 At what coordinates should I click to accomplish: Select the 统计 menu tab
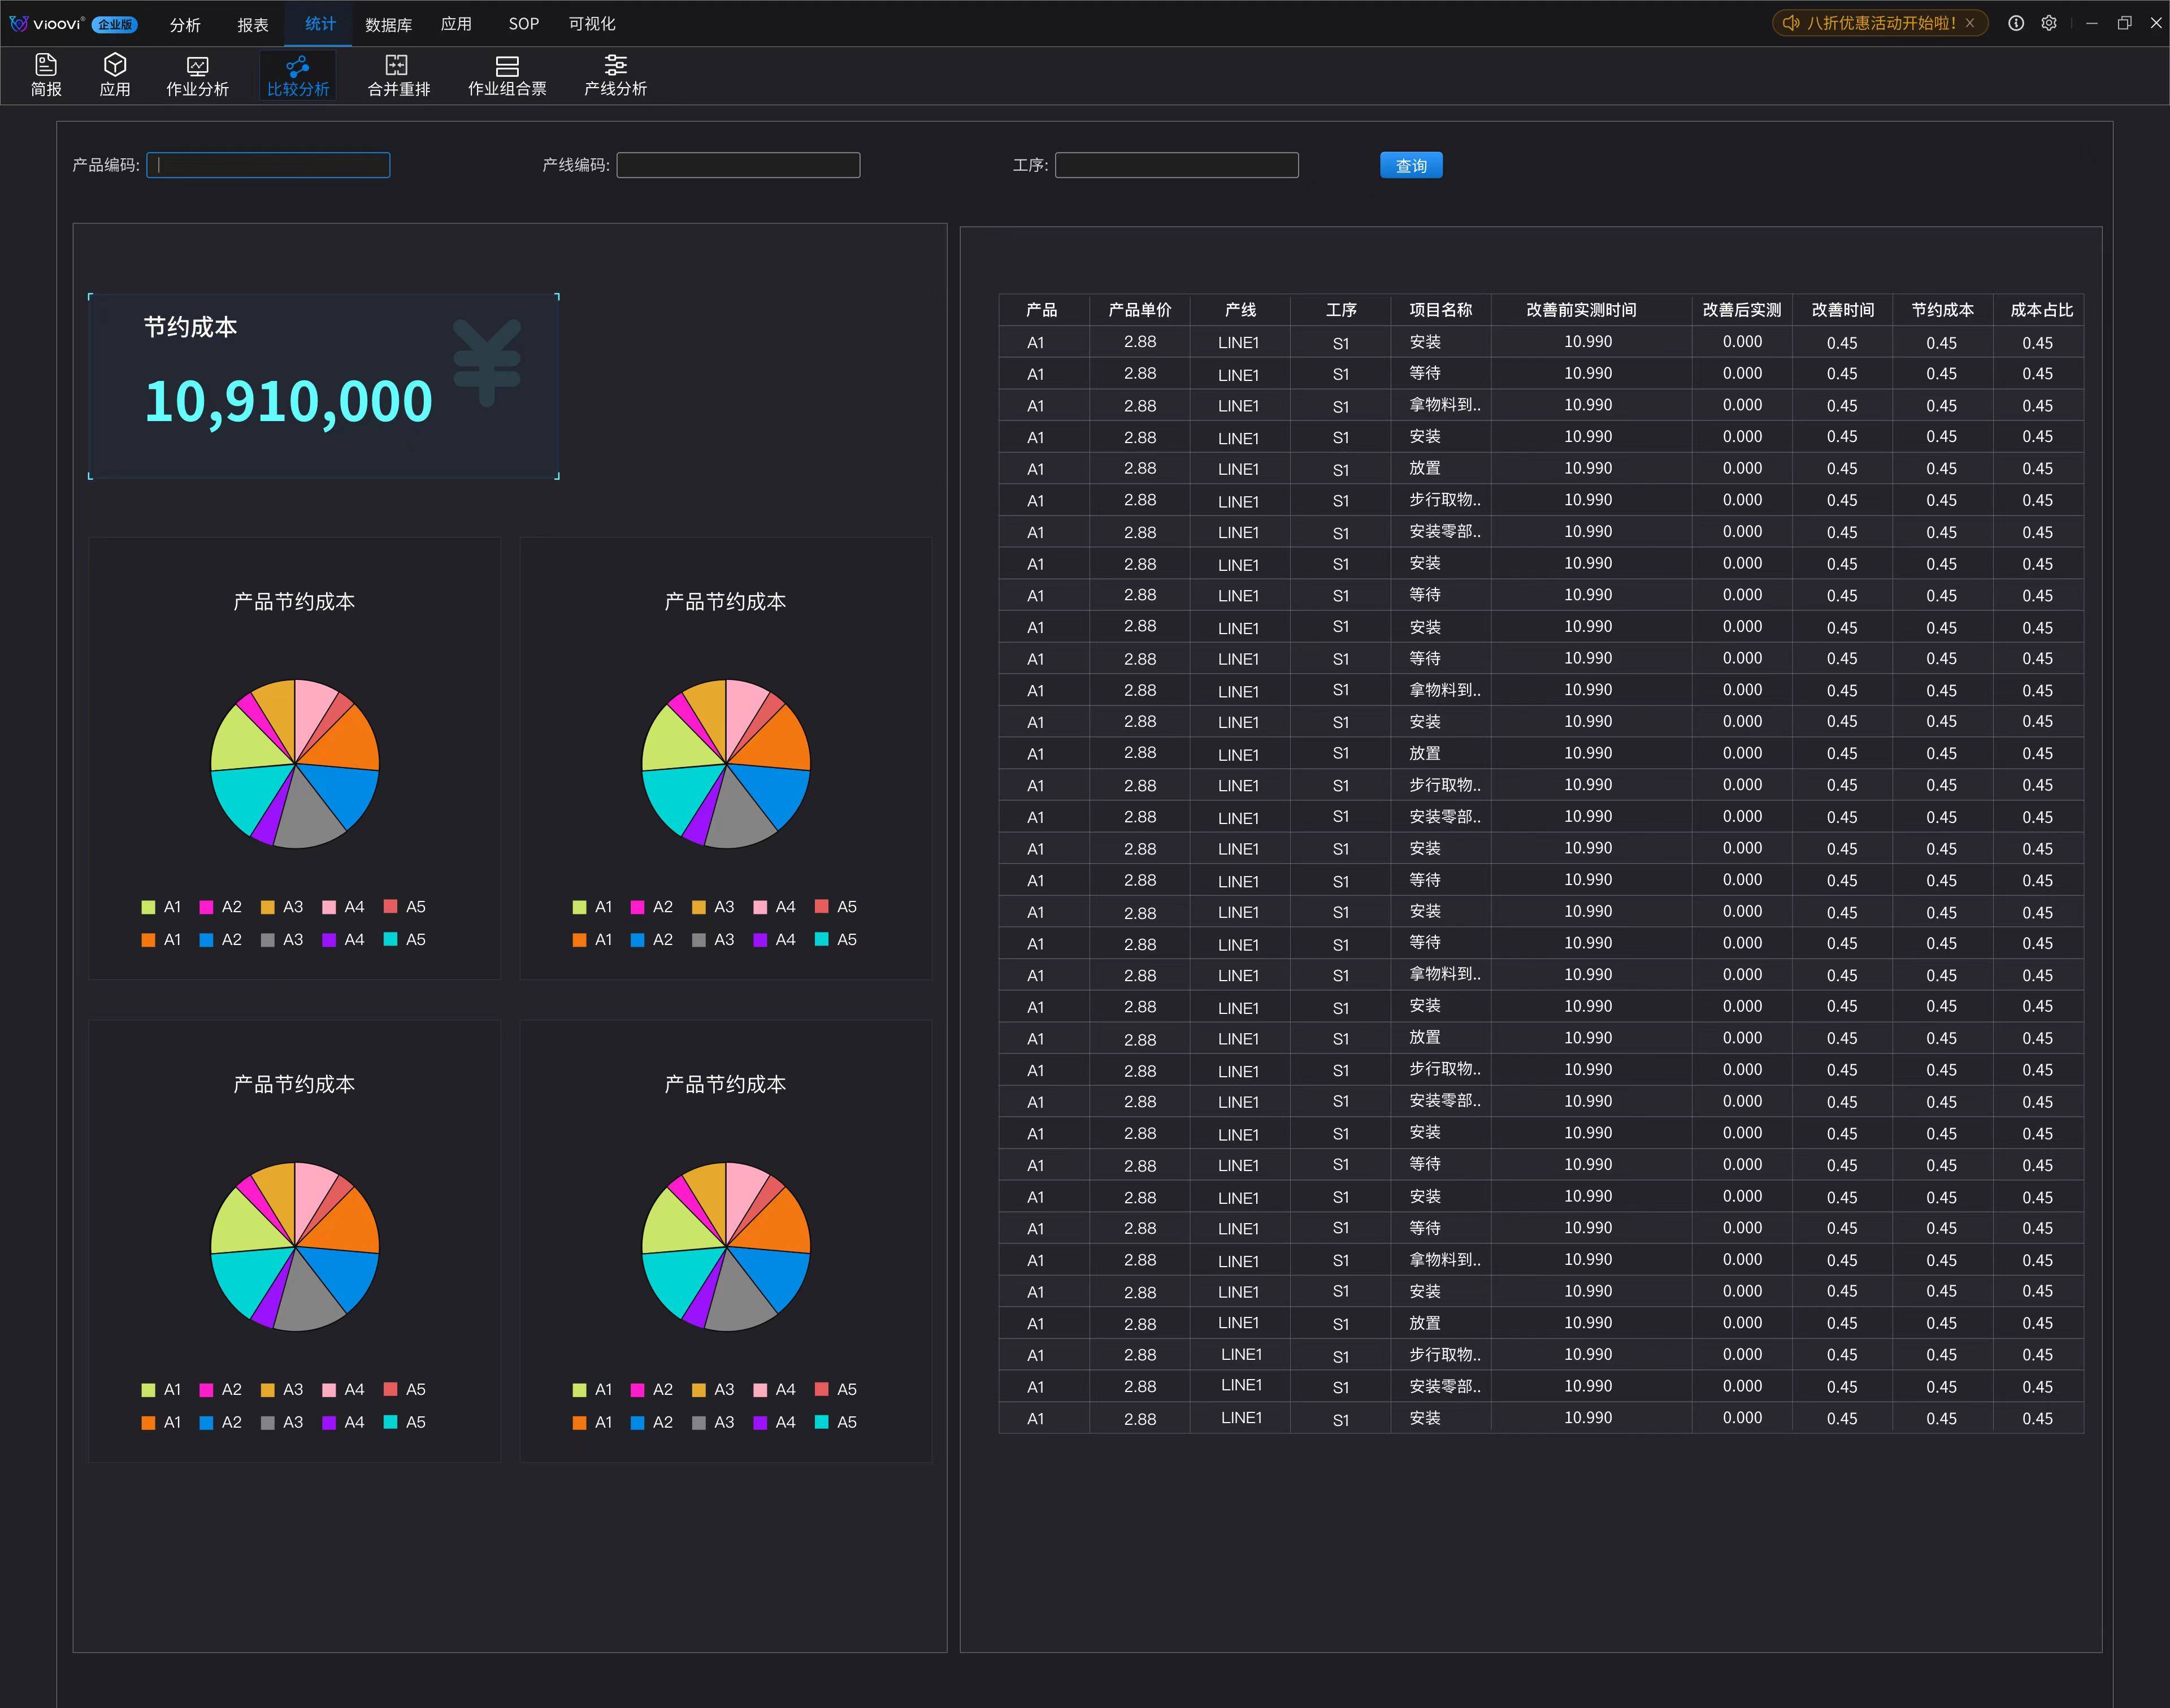pos(320,23)
